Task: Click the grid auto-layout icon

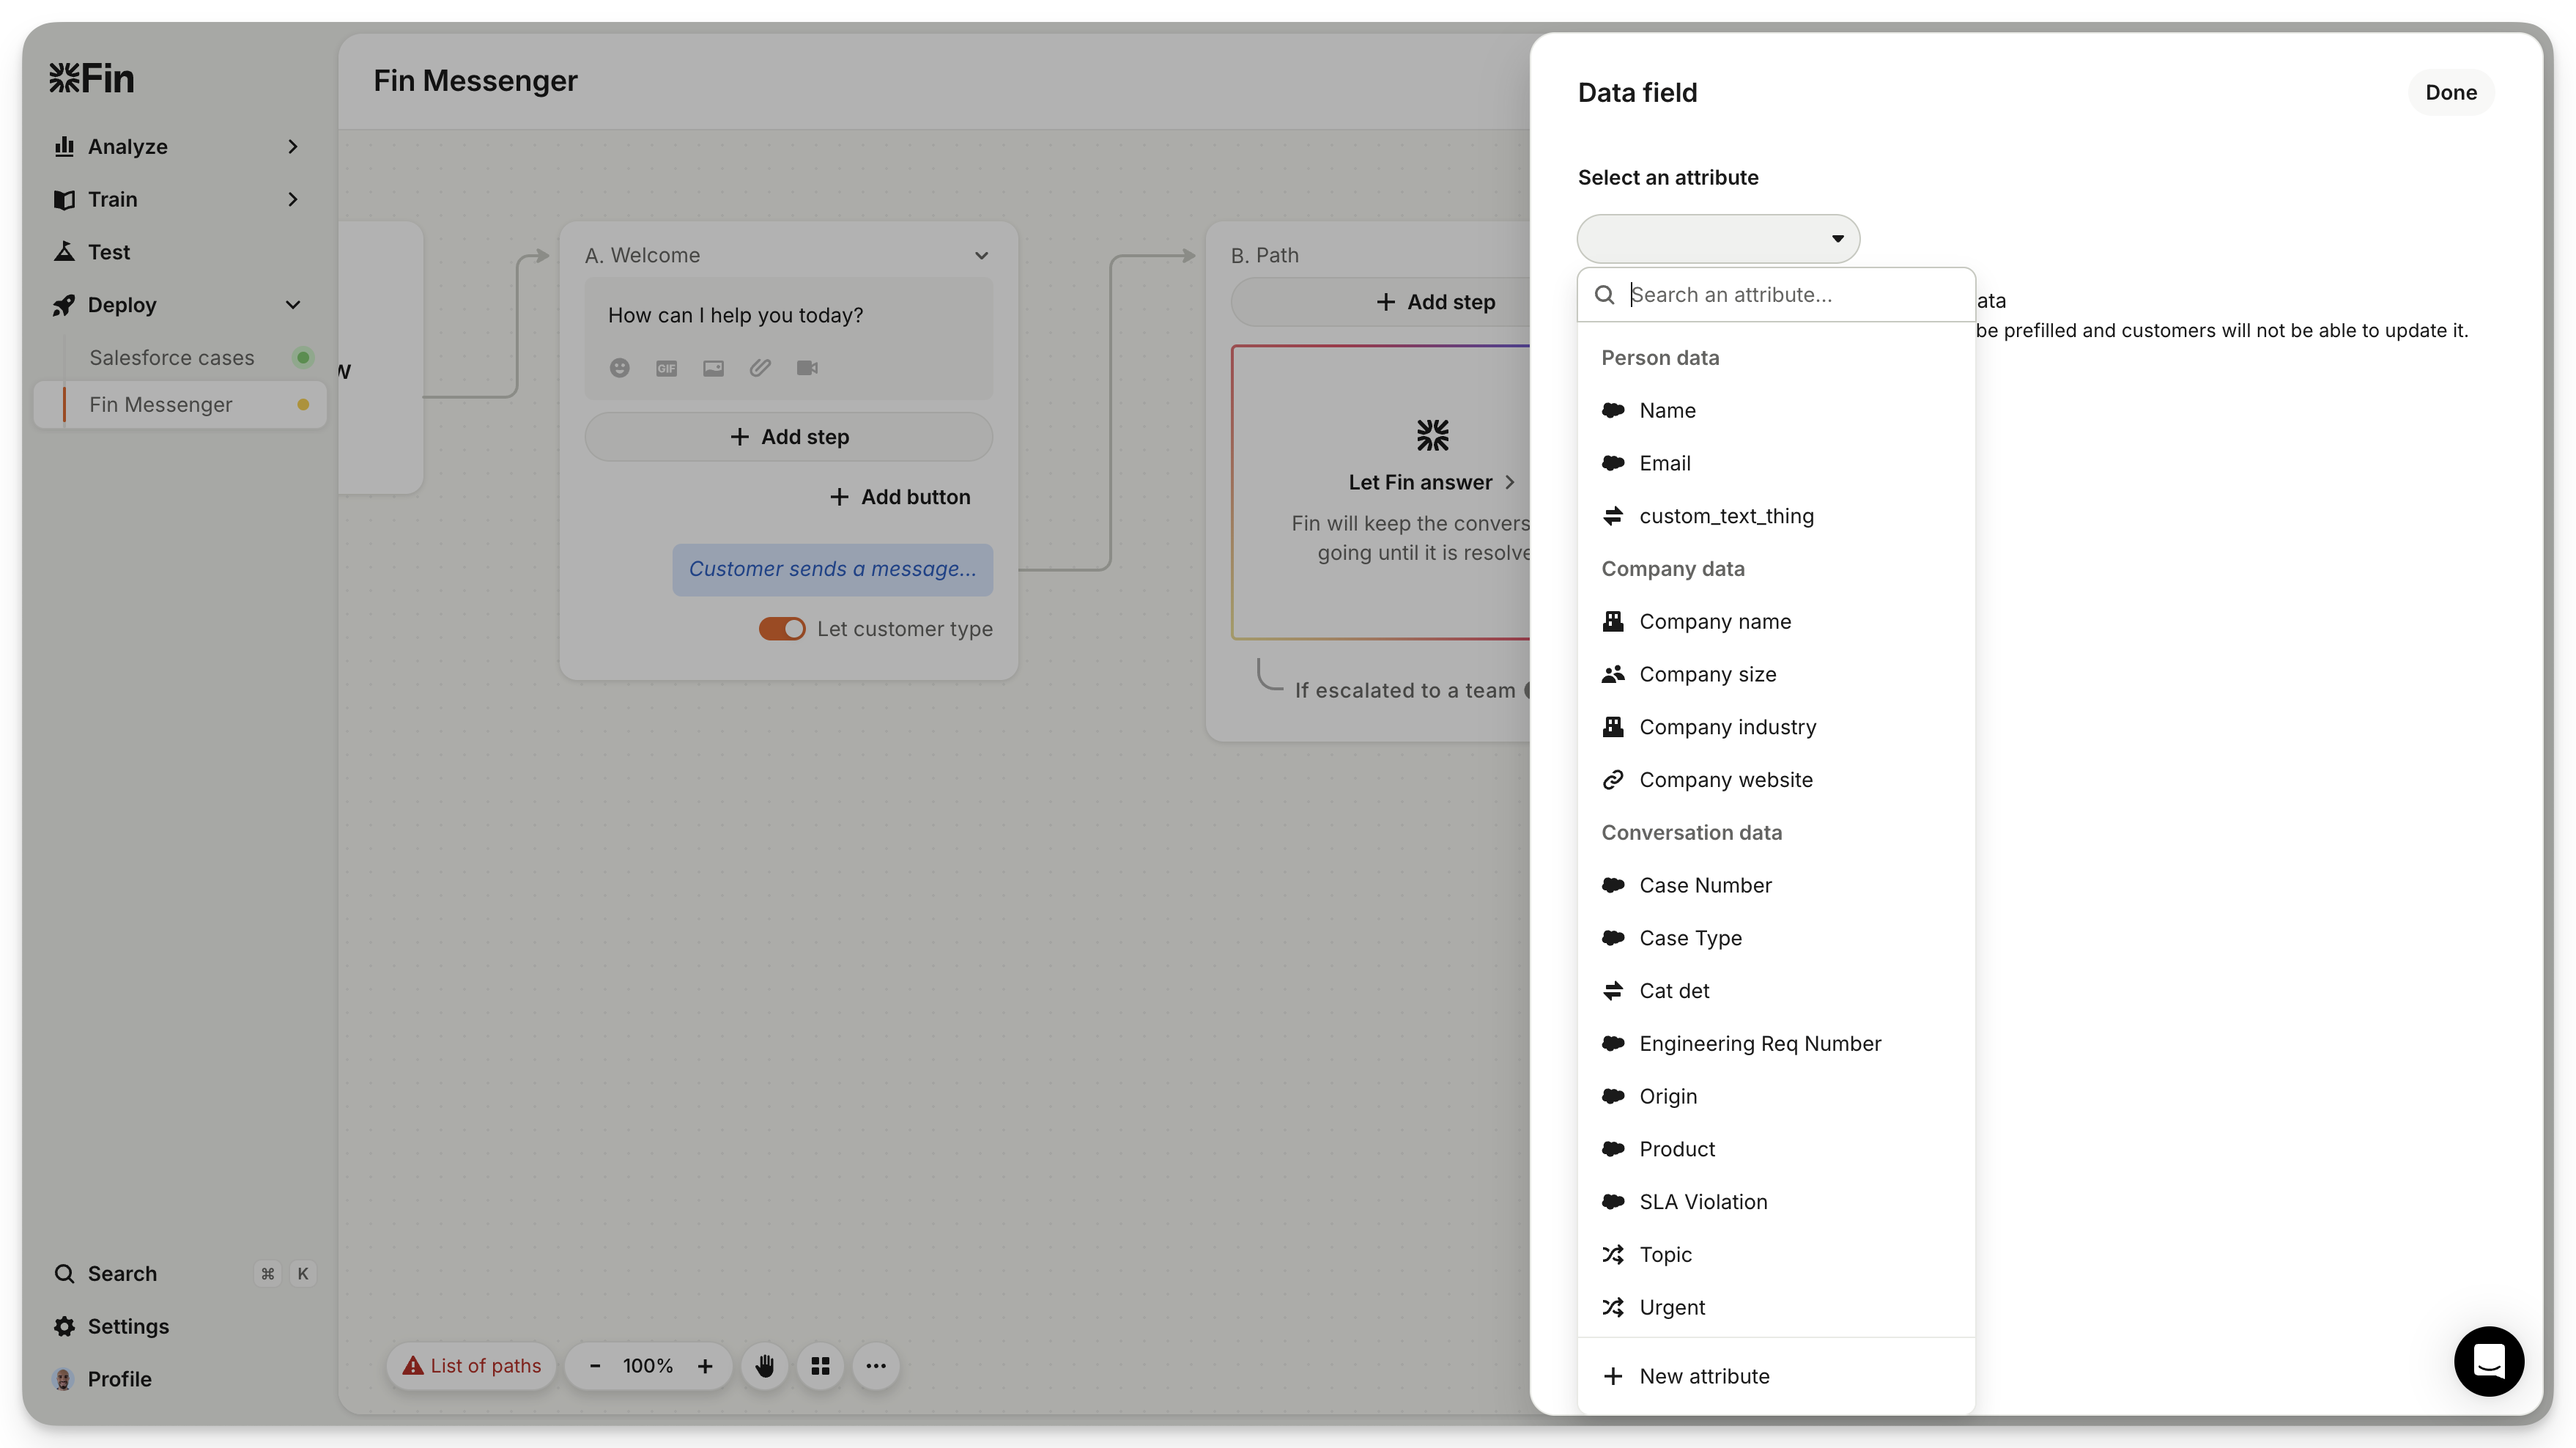Action: pos(820,1366)
